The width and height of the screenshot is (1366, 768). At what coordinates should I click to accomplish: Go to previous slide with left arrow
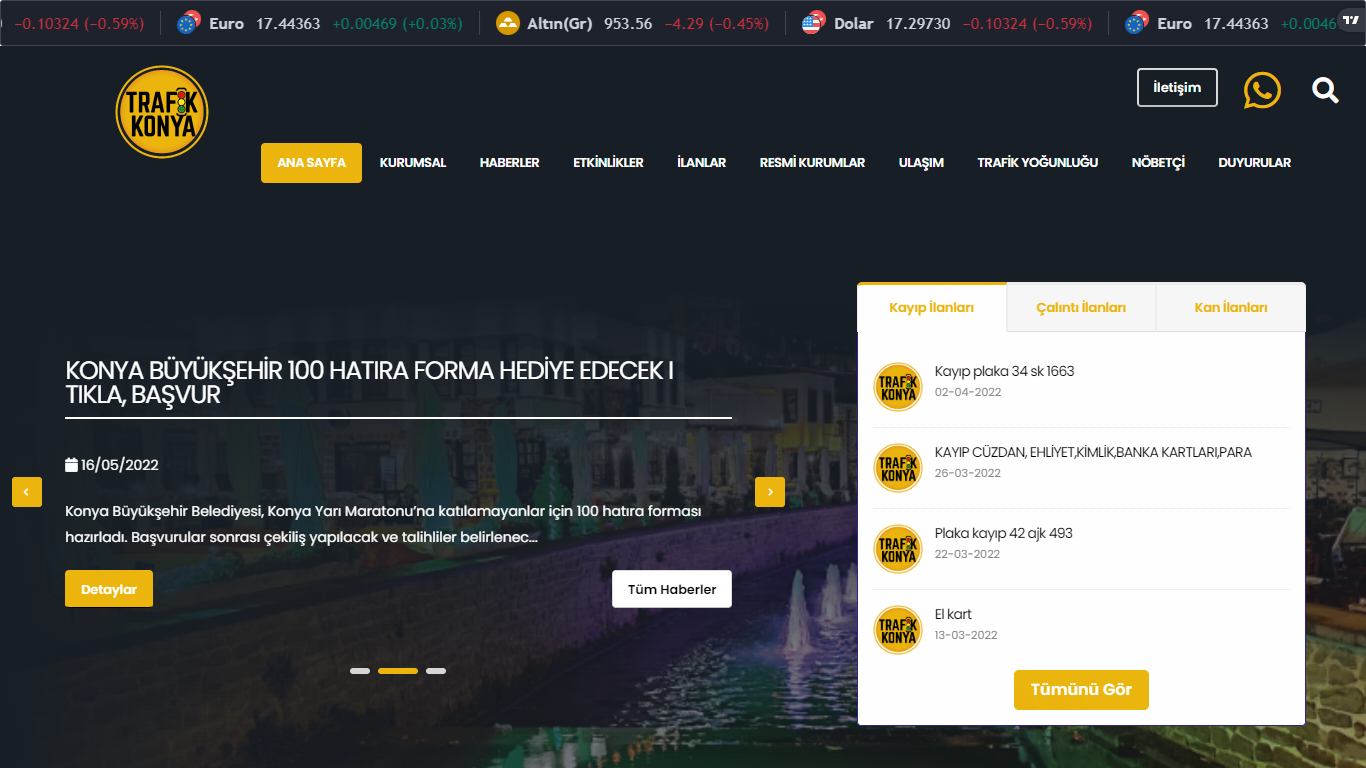(x=27, y=492)
